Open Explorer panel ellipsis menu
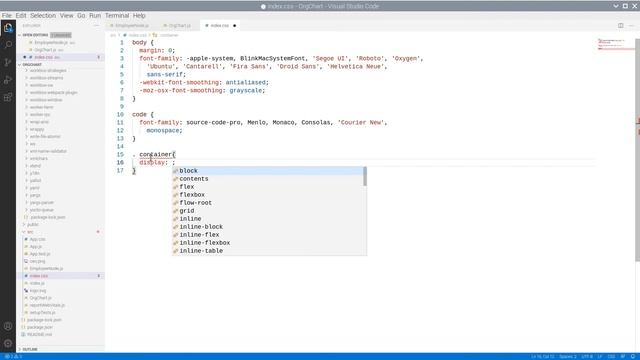The image size is (640, 360). pos(96,25)
